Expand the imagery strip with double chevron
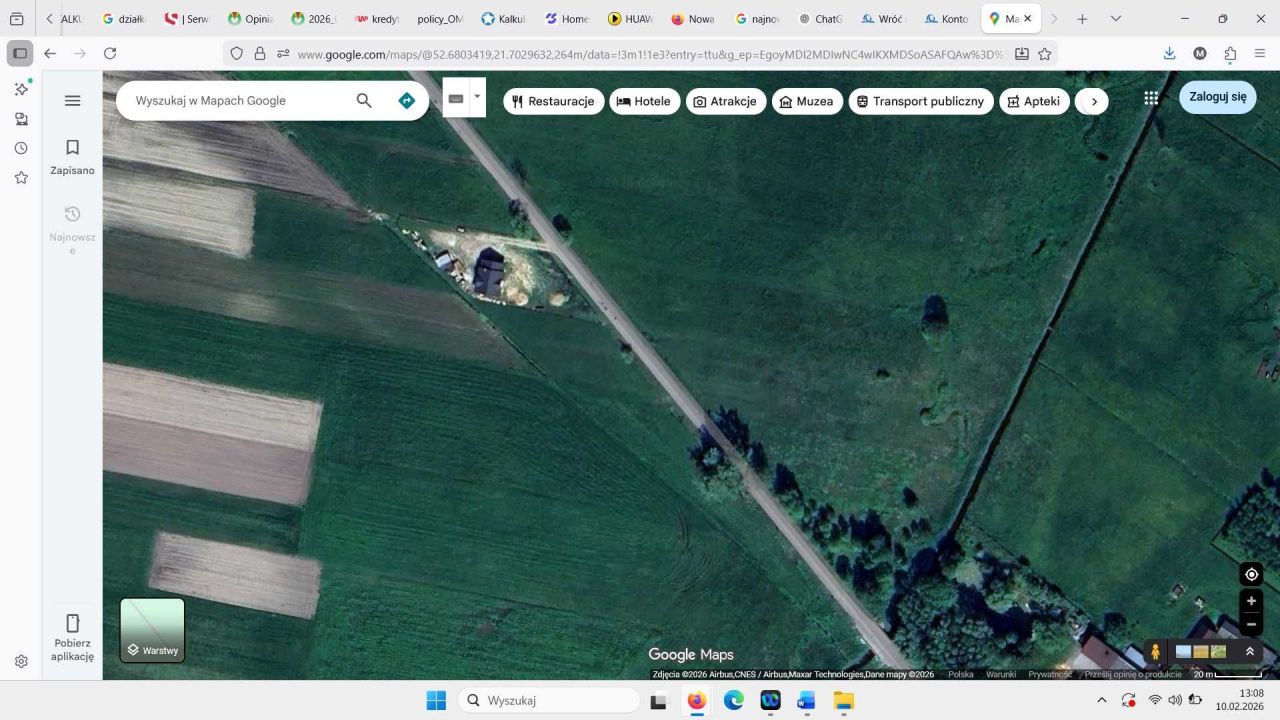The width and height of the screenshot is (1280, 720). pos(1249,652)
